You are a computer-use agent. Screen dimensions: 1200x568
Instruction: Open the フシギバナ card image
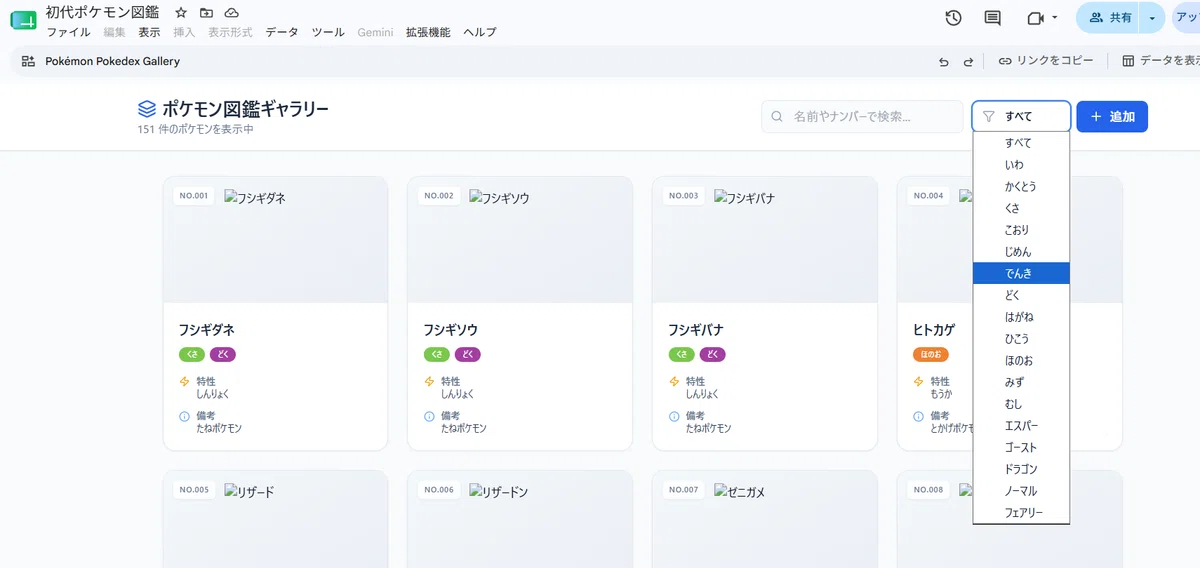[765, 240]
